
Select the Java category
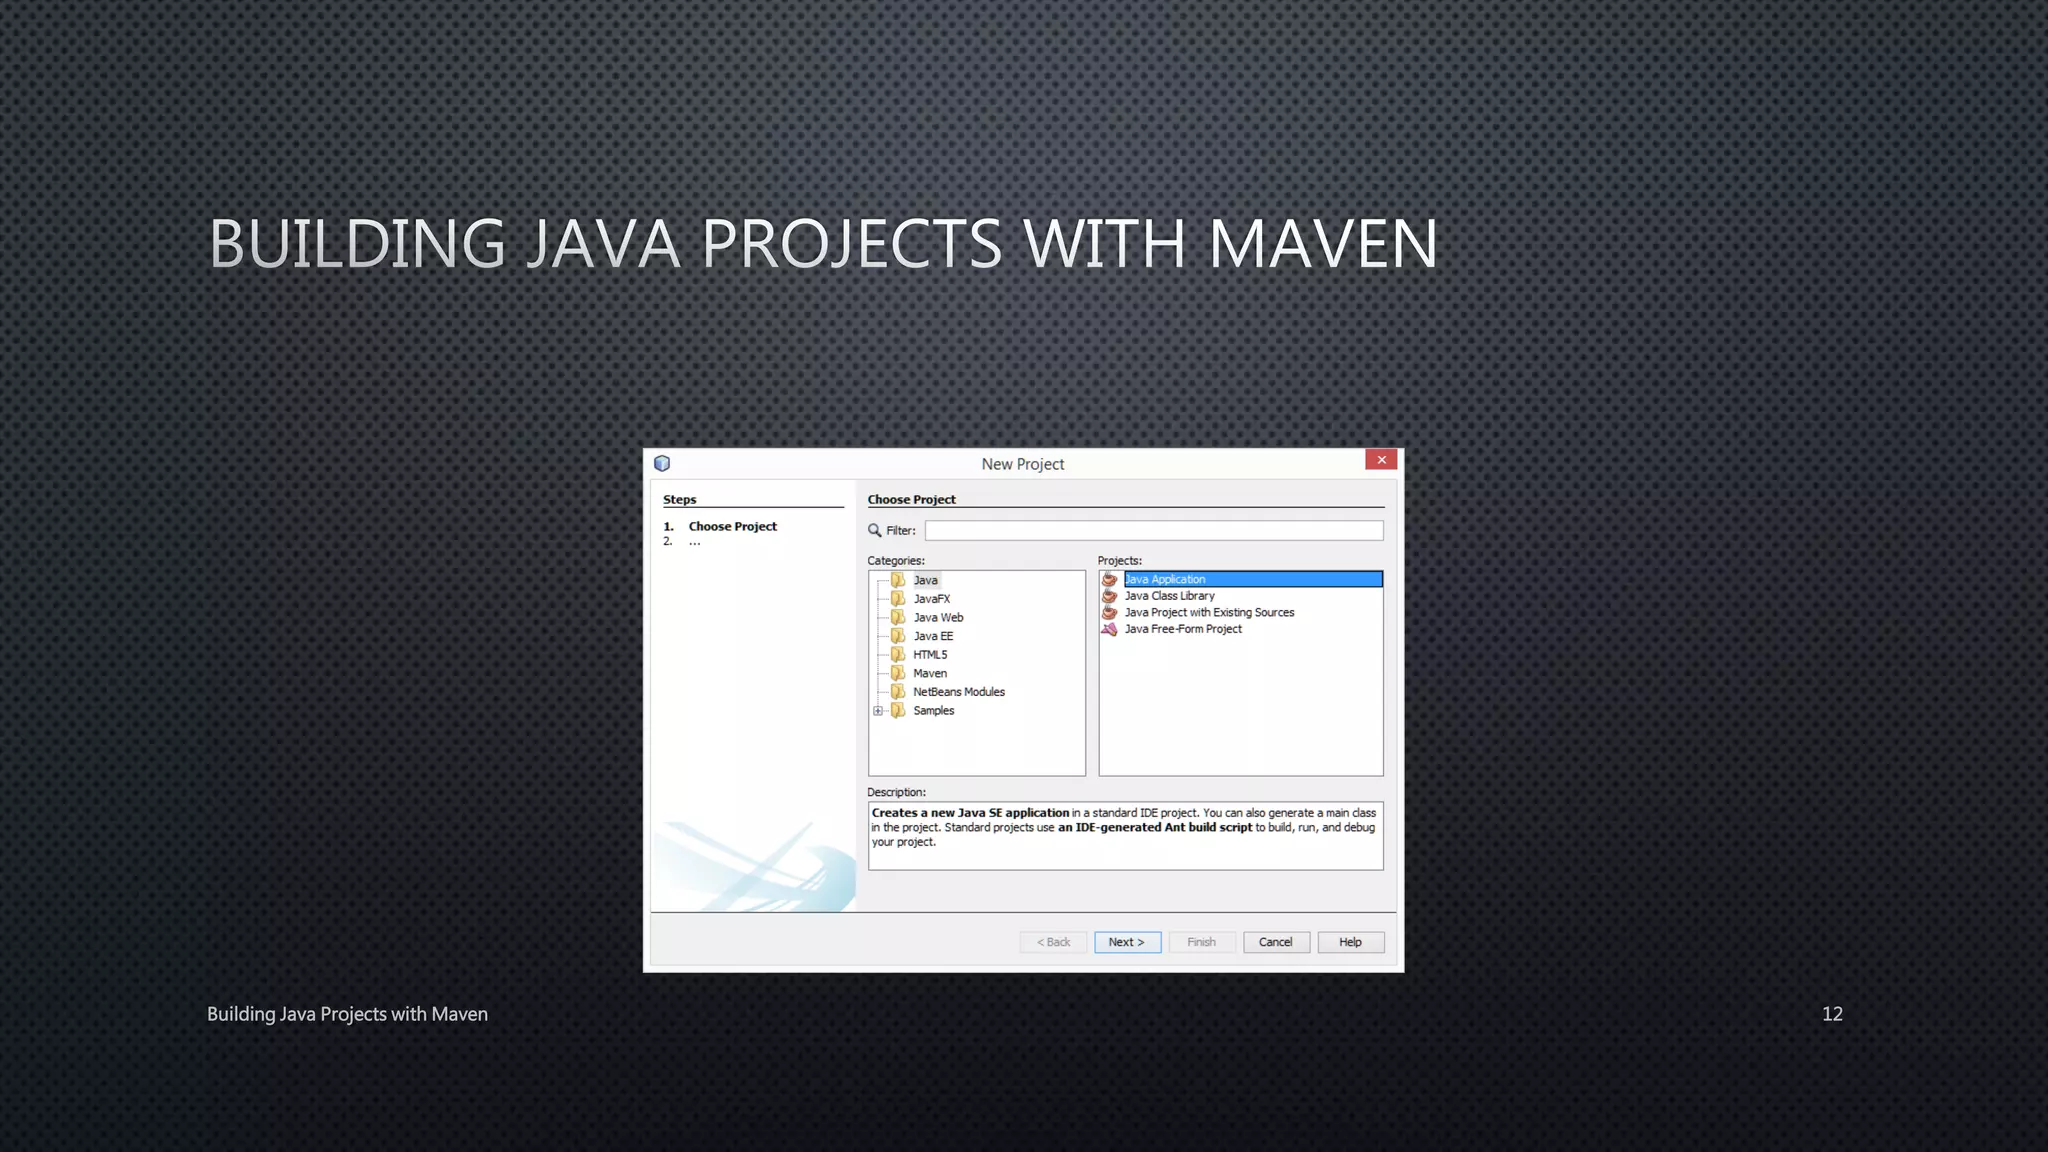[x=926, y=580]
